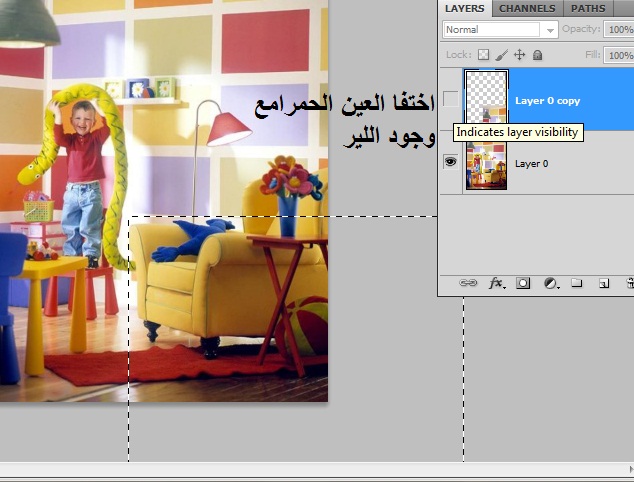This screenshot has width=634, height=482.
Task: Lock image pixels with brush icon
Action: click(x=502, y=56)
